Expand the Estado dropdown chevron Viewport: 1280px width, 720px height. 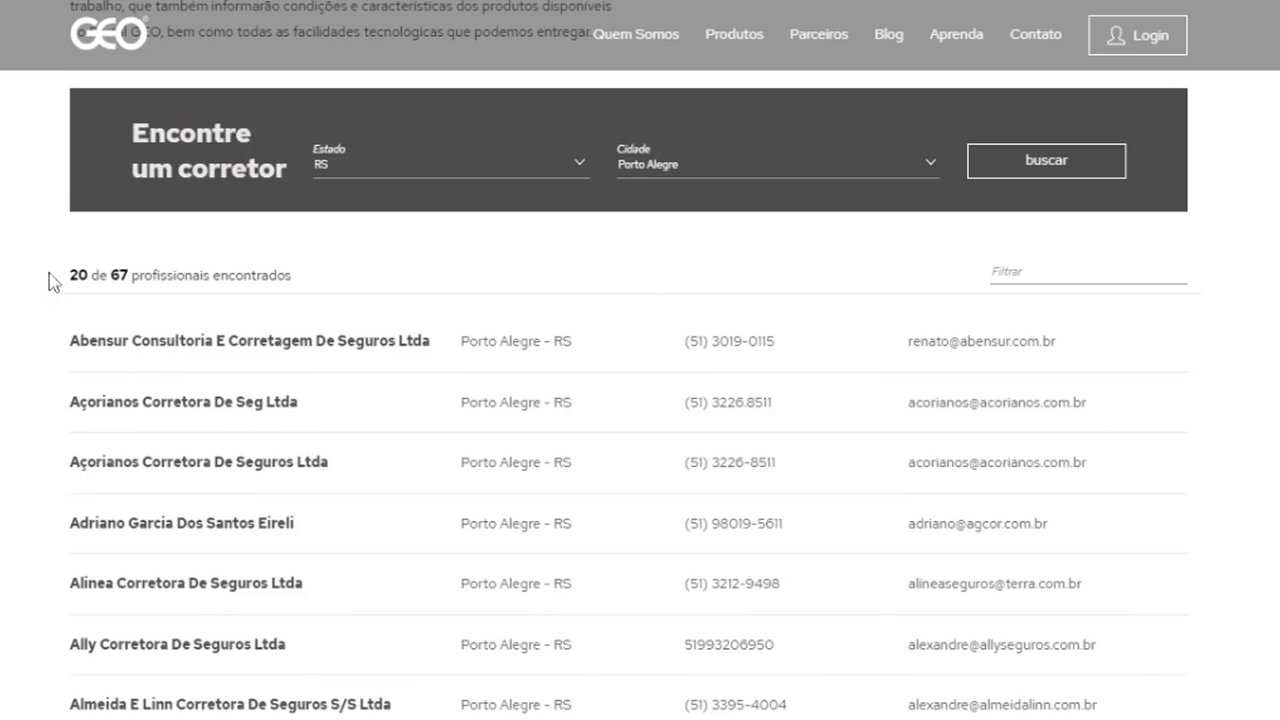pyautogui.click(x=579, y=162)
